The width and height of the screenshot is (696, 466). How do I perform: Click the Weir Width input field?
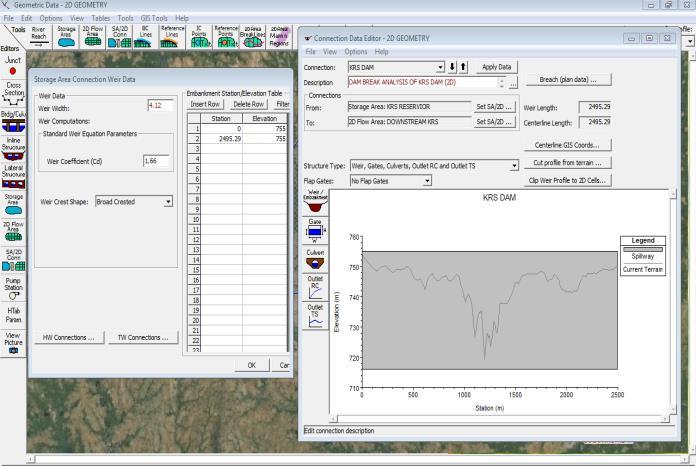[159, 104]
